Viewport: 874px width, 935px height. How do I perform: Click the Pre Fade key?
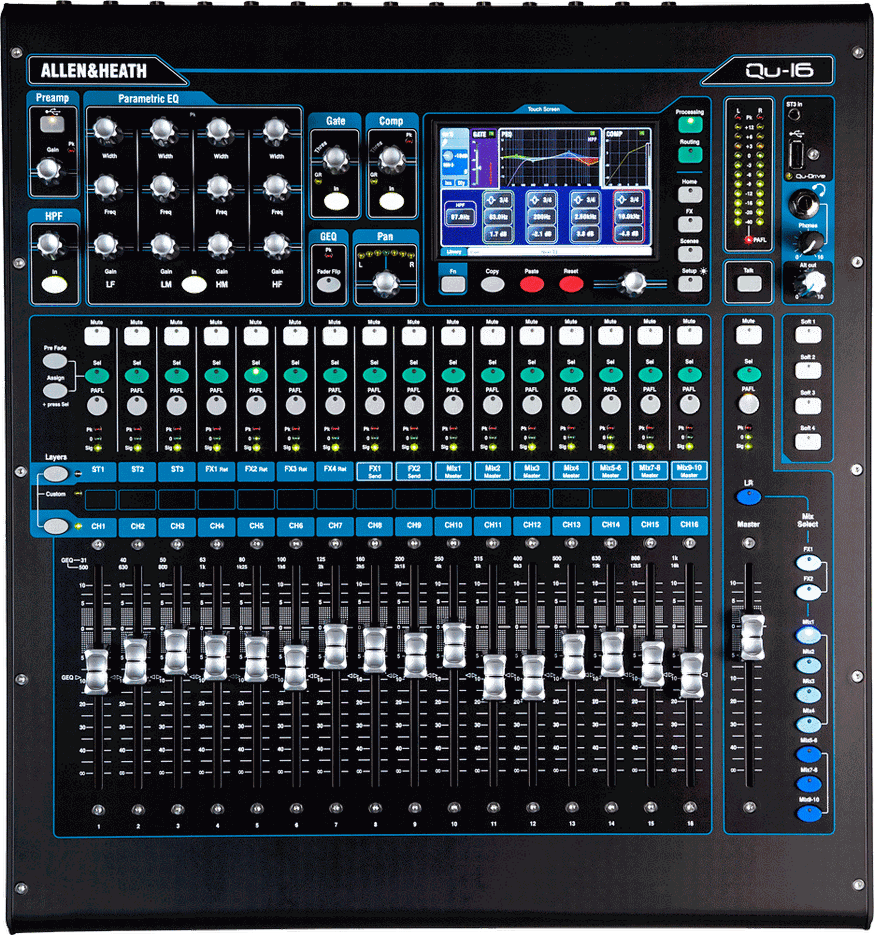55,361
